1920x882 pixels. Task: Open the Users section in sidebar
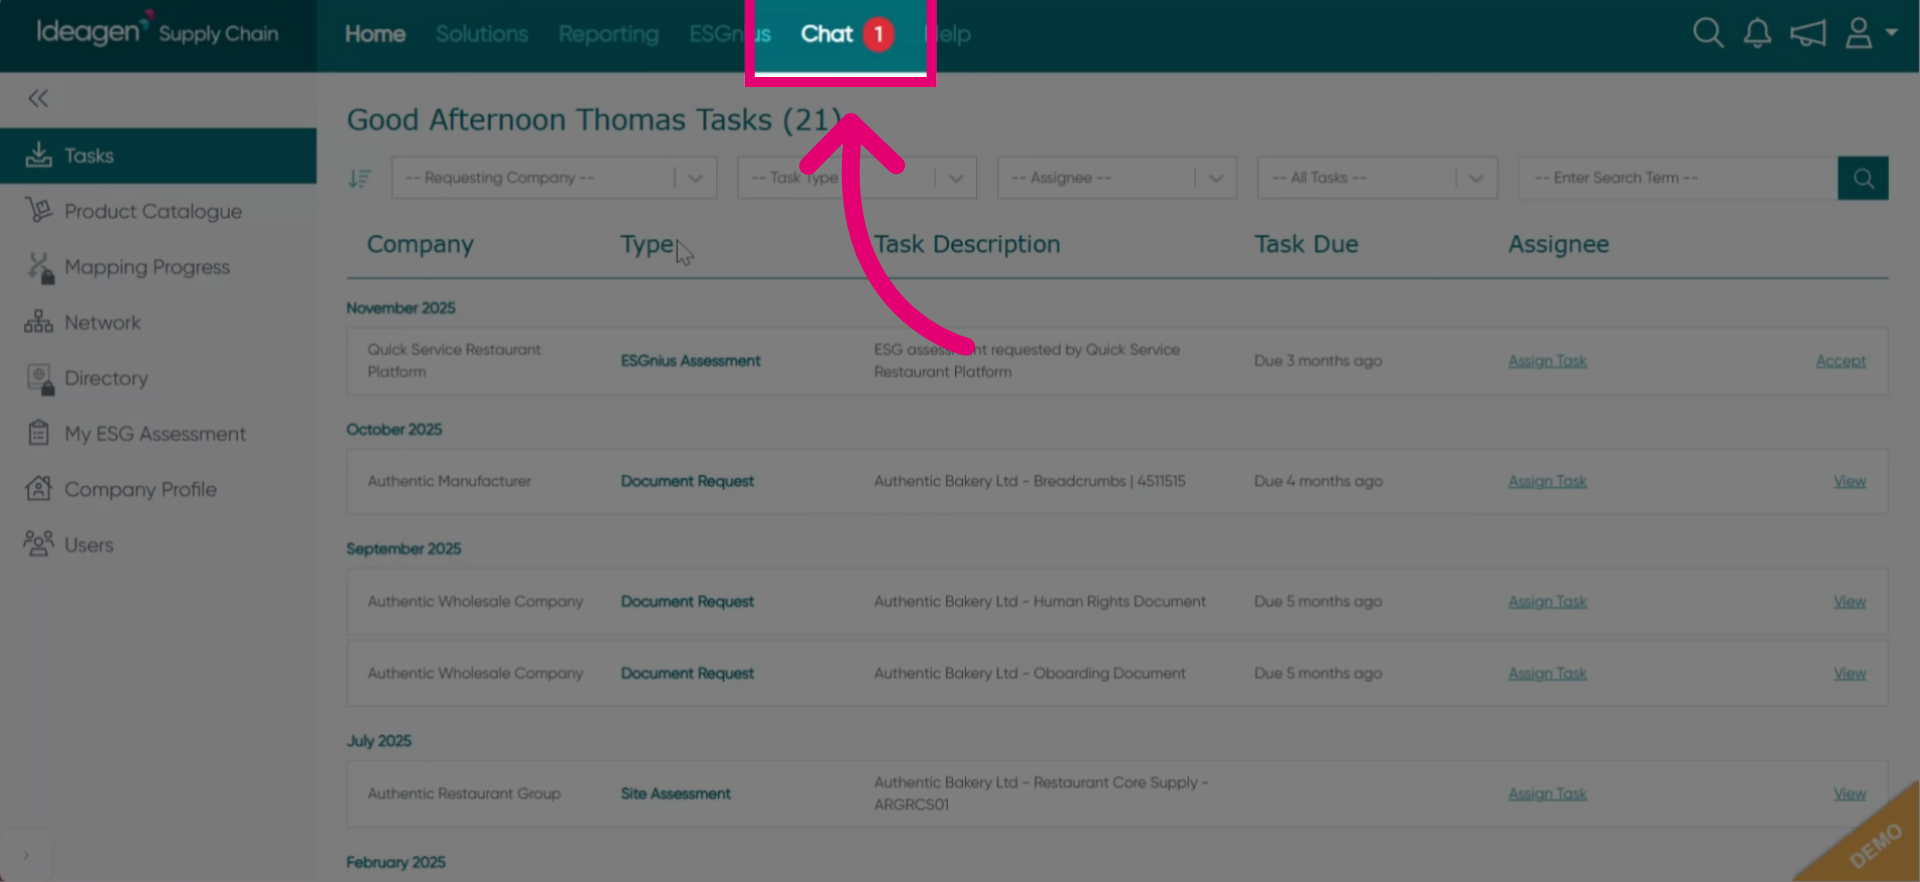click(89, 545)
